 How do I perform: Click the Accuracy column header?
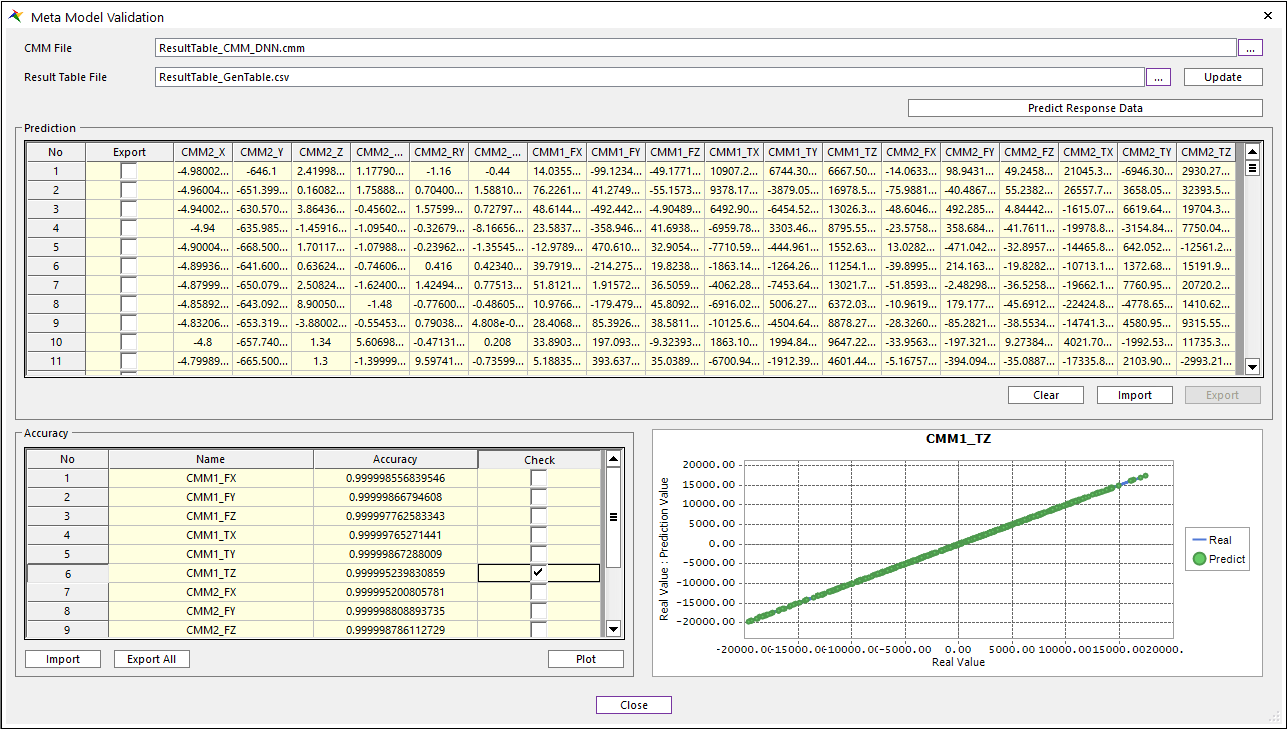click(395, 459)
